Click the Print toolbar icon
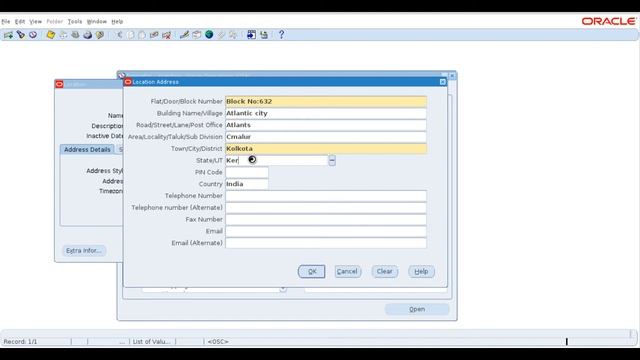The image size is (640, 360). (x=88, y=35)
